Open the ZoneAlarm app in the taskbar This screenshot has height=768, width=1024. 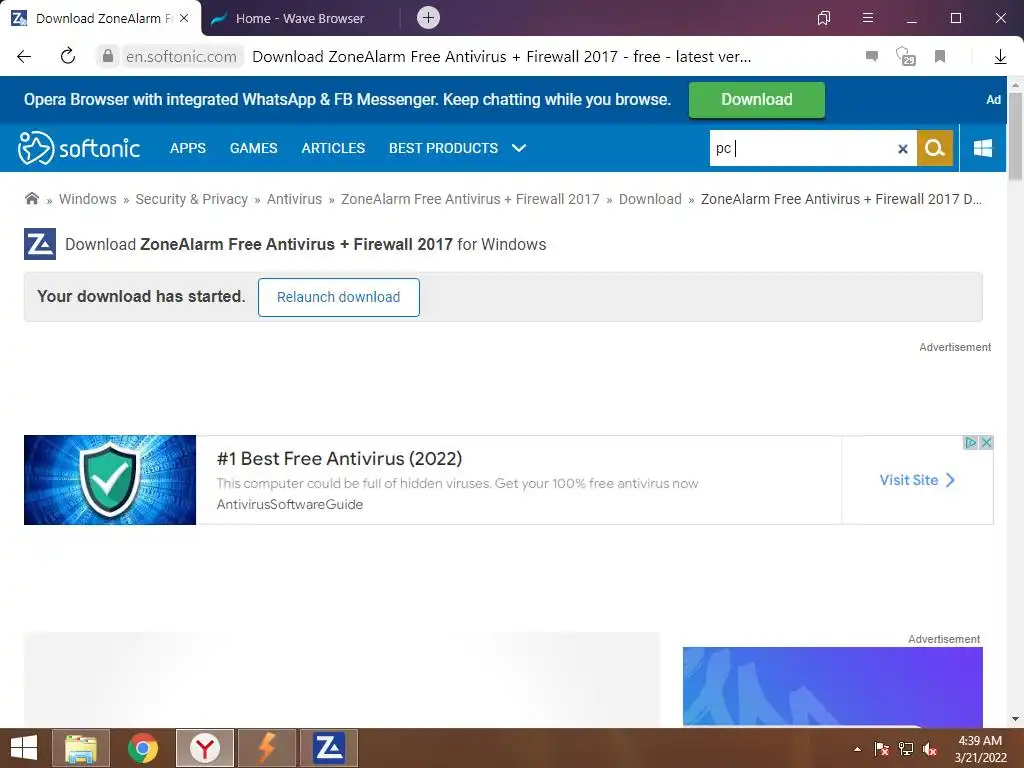tap(328, 748)
